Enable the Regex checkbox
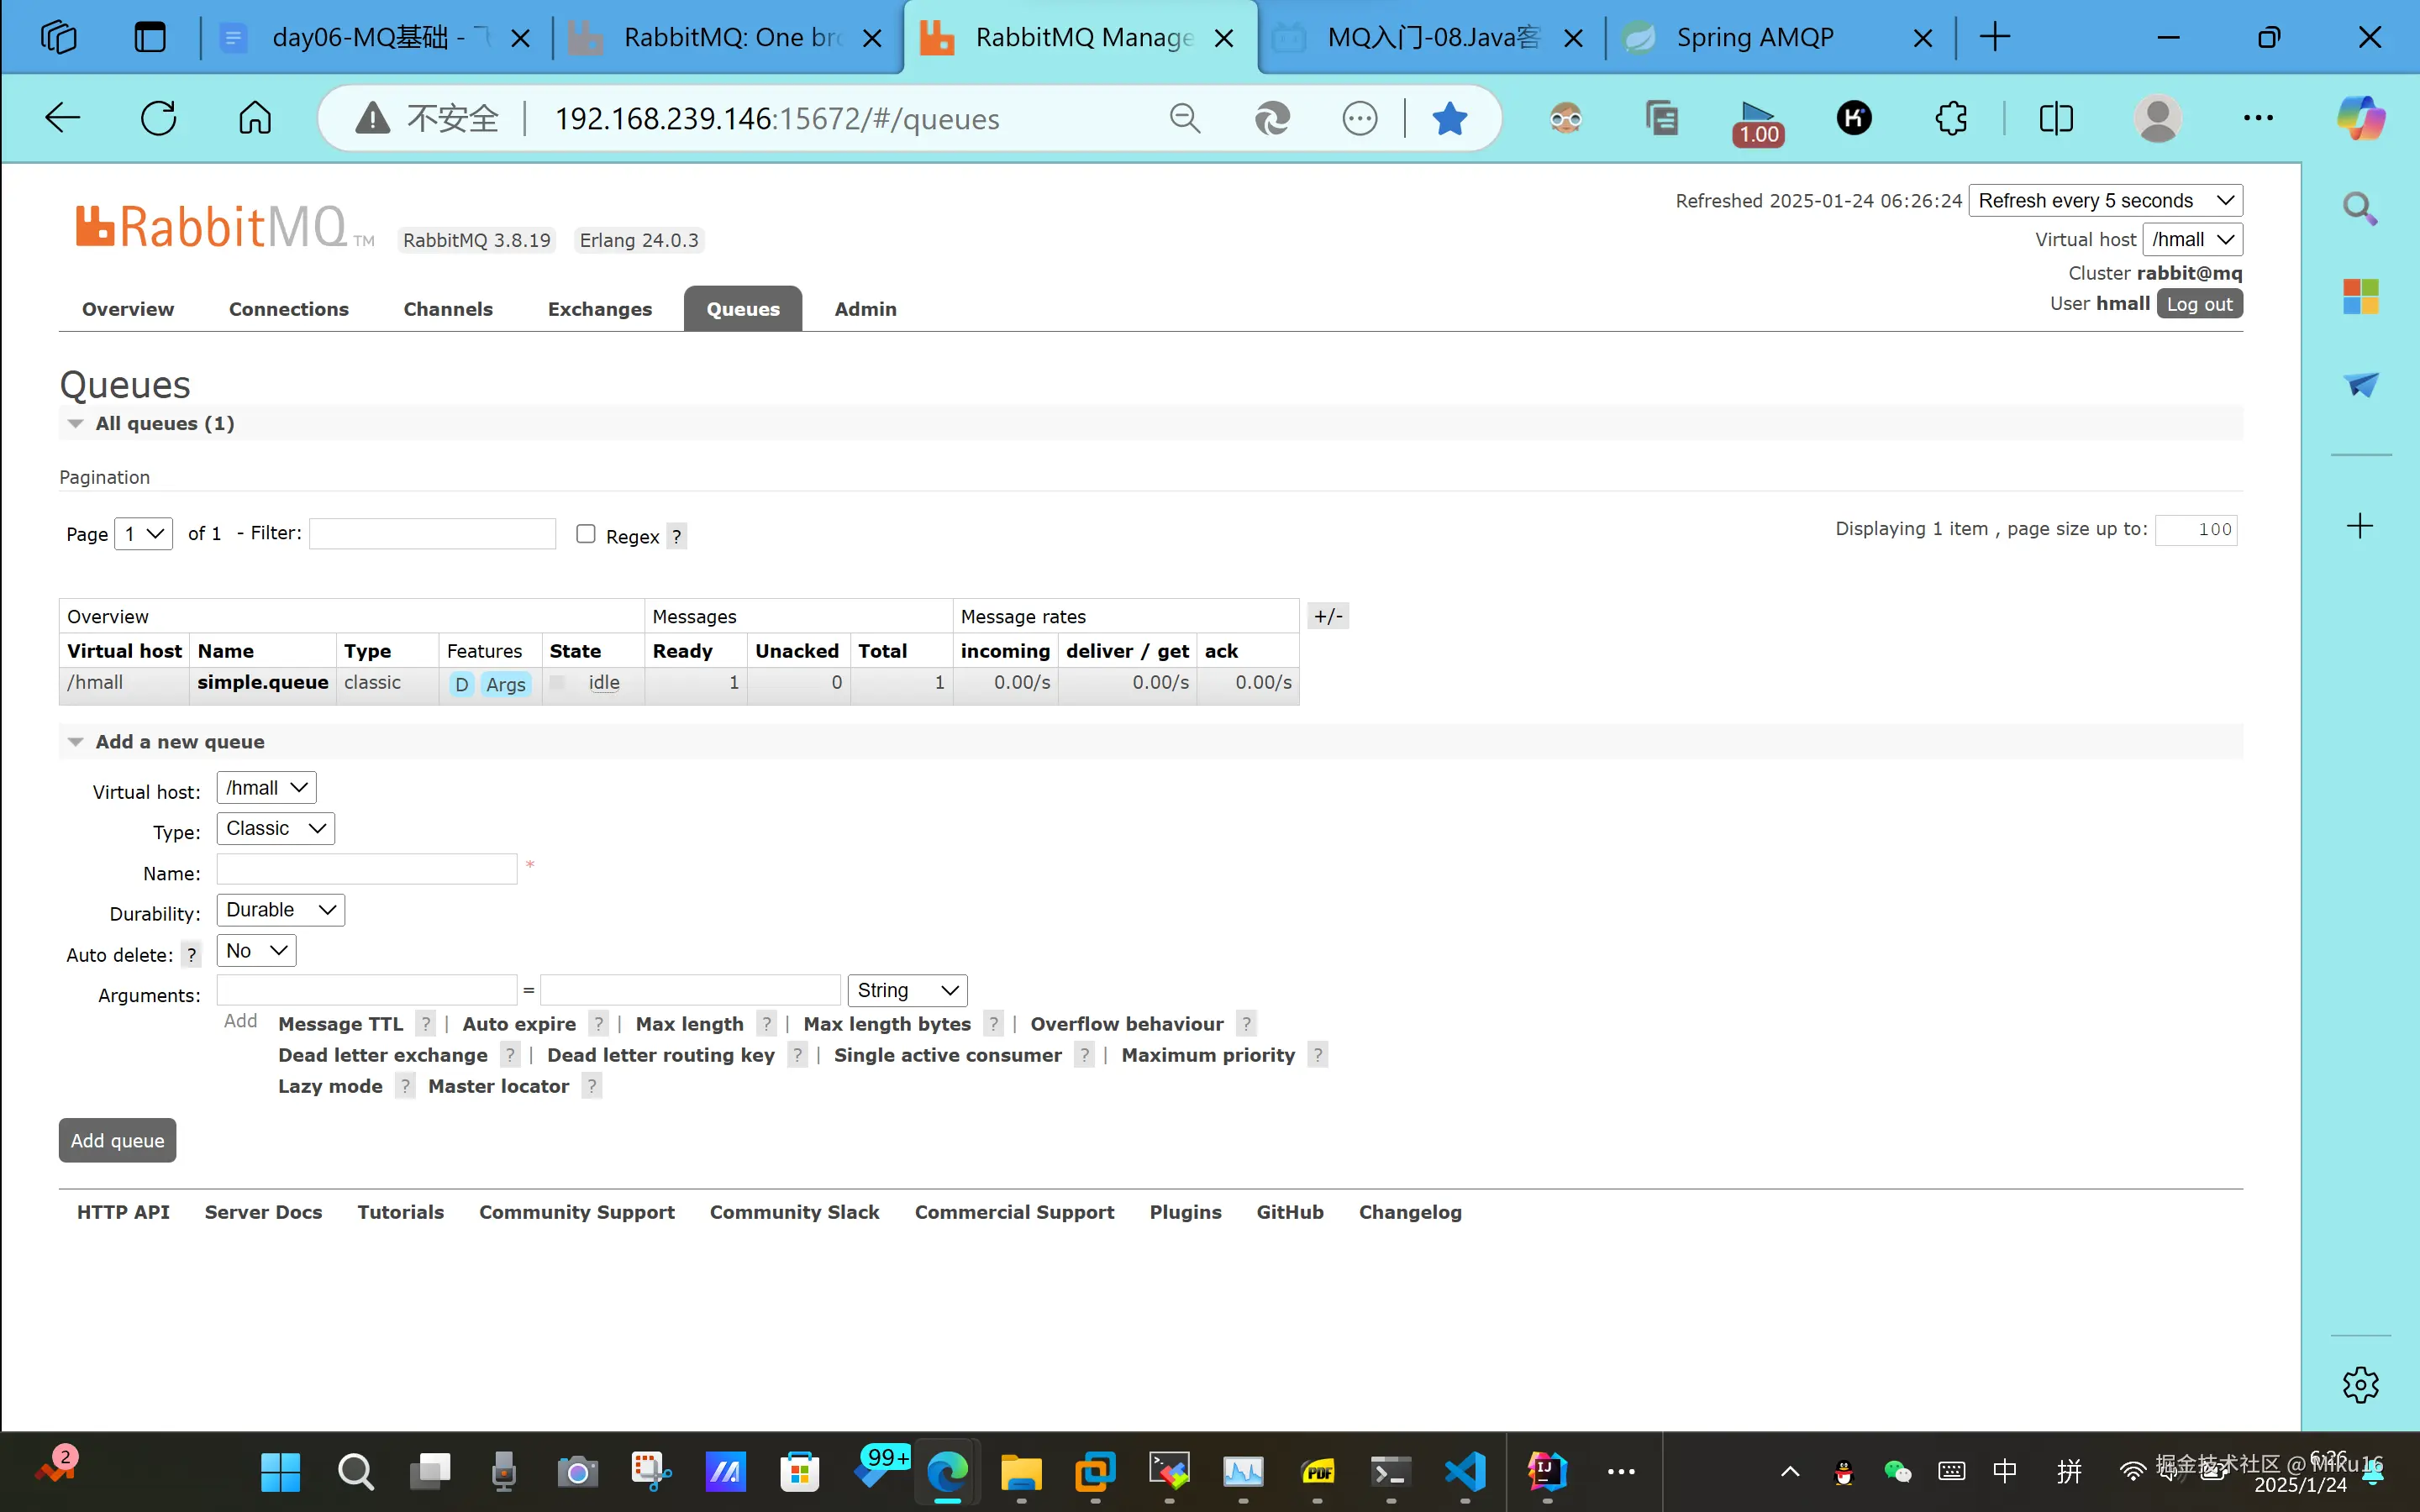Screen dimensions: 2420x1512 coord(586,534)
